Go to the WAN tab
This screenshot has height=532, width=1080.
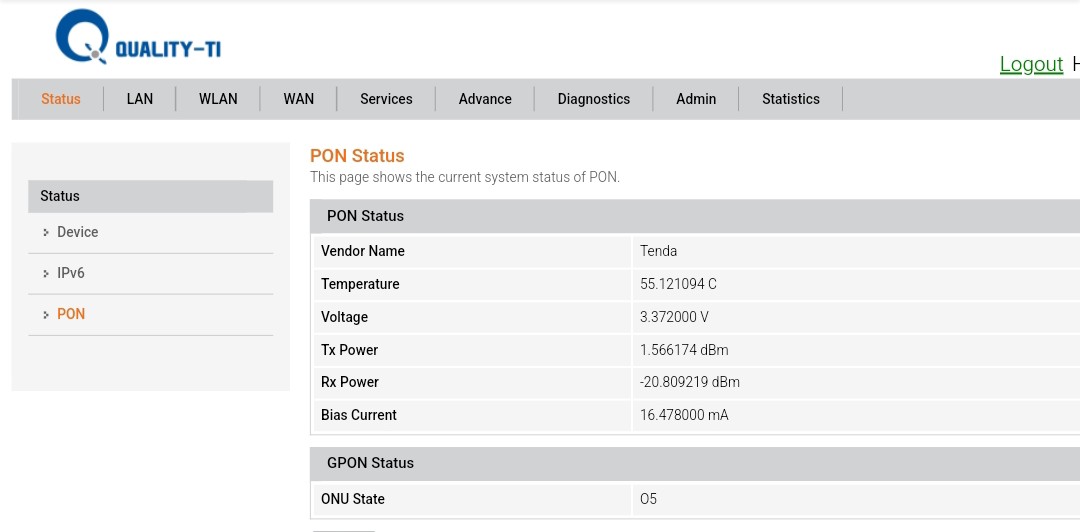(x=299, y=99)
